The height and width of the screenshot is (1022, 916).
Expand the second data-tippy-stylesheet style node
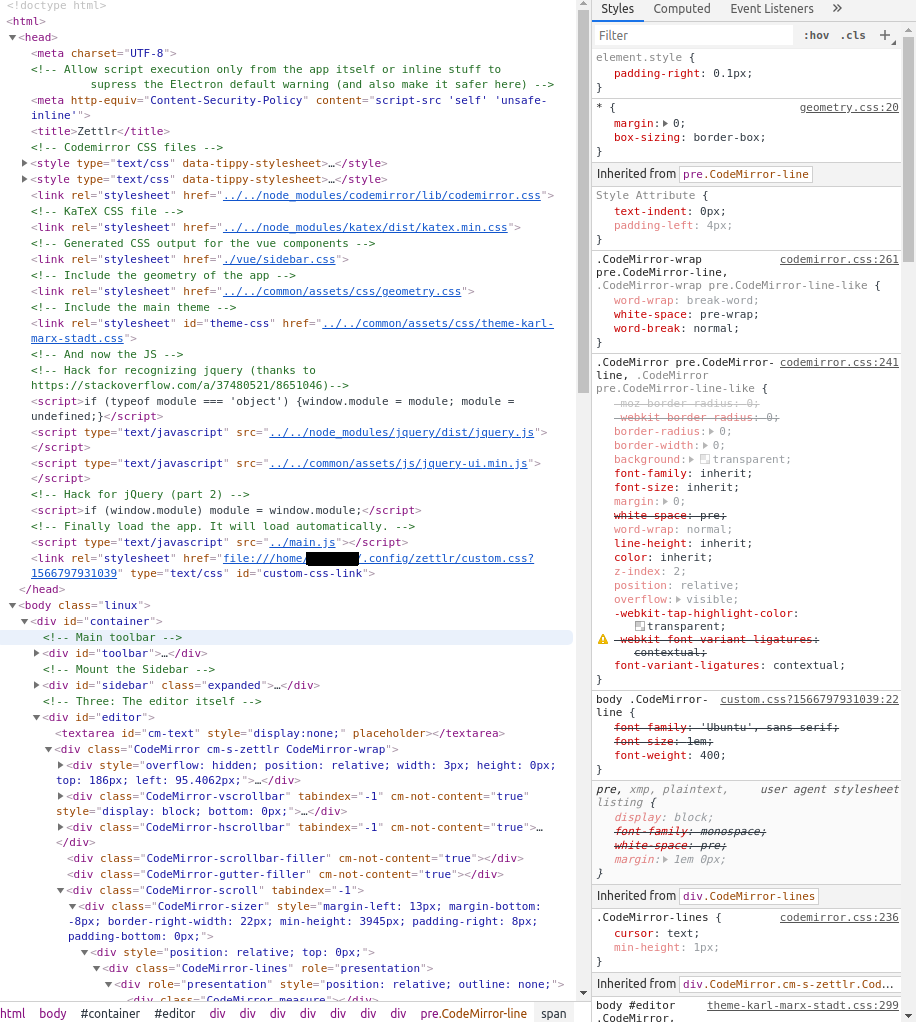point(24,179)
